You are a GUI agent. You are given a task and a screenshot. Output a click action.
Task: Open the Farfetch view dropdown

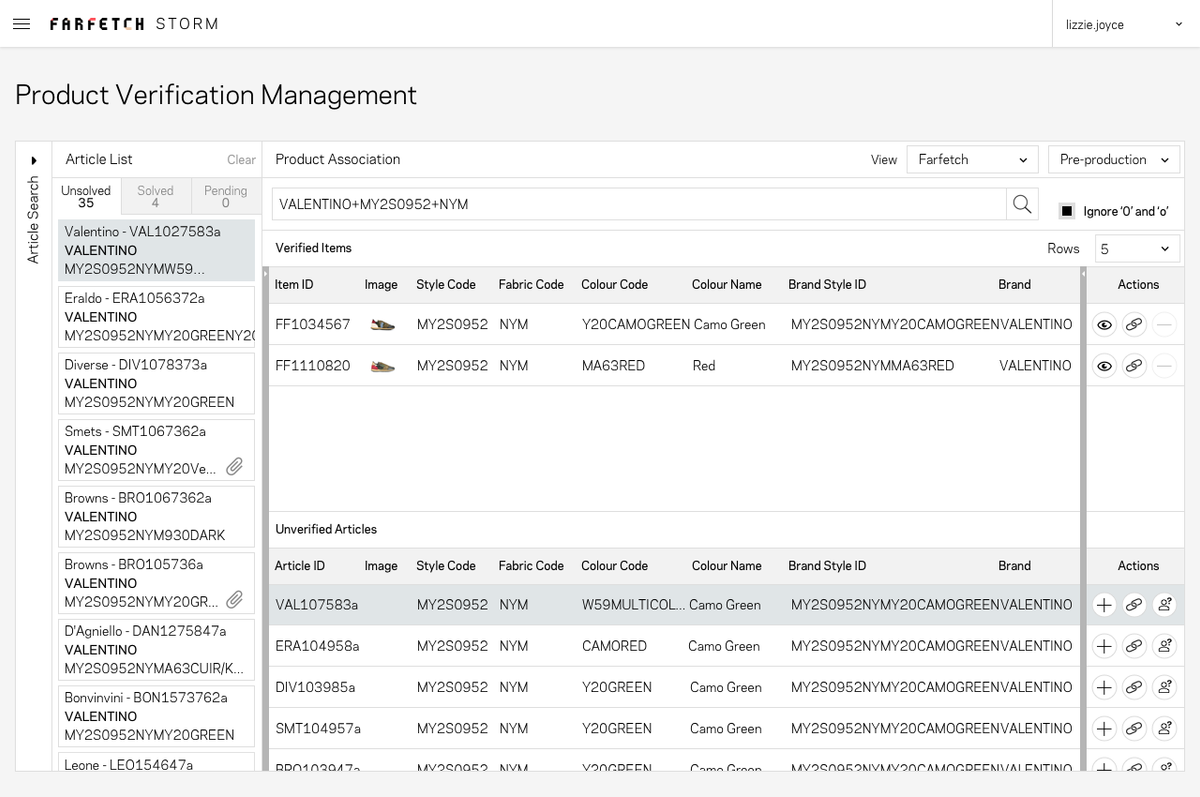pos(972,160)
